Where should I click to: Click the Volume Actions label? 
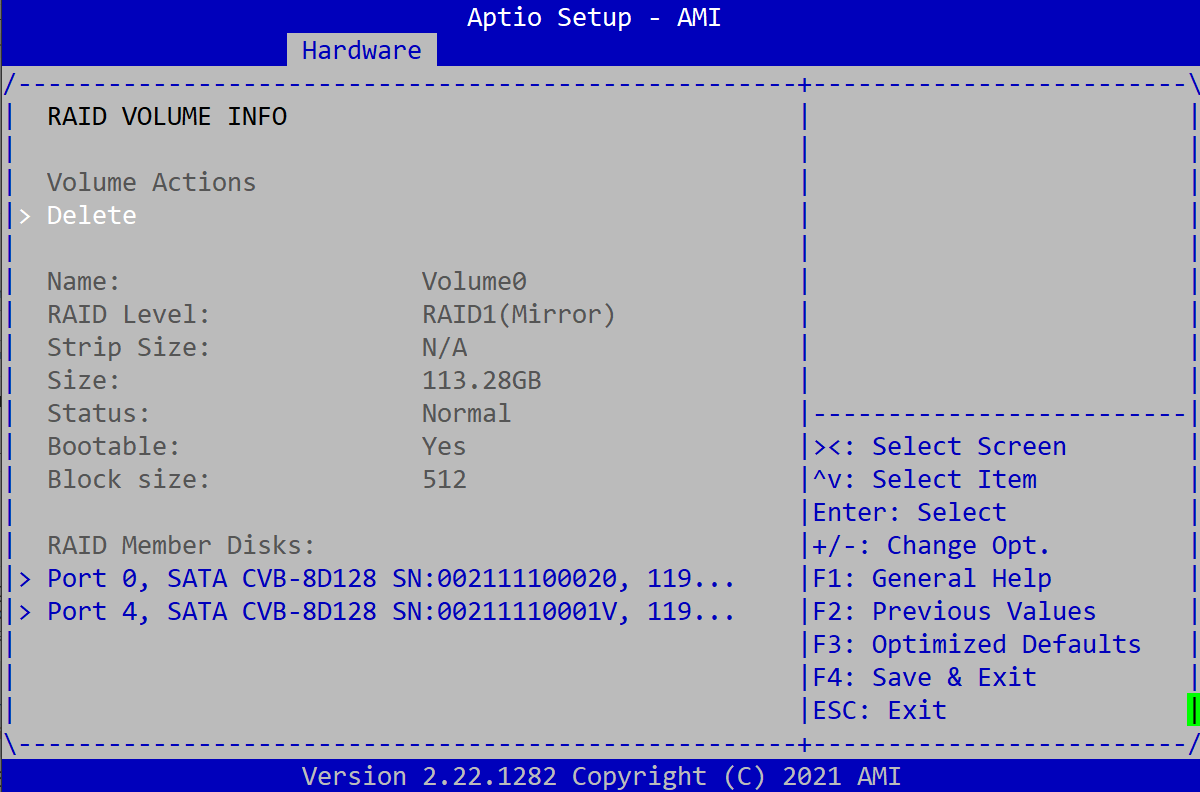tap(152, 182)
